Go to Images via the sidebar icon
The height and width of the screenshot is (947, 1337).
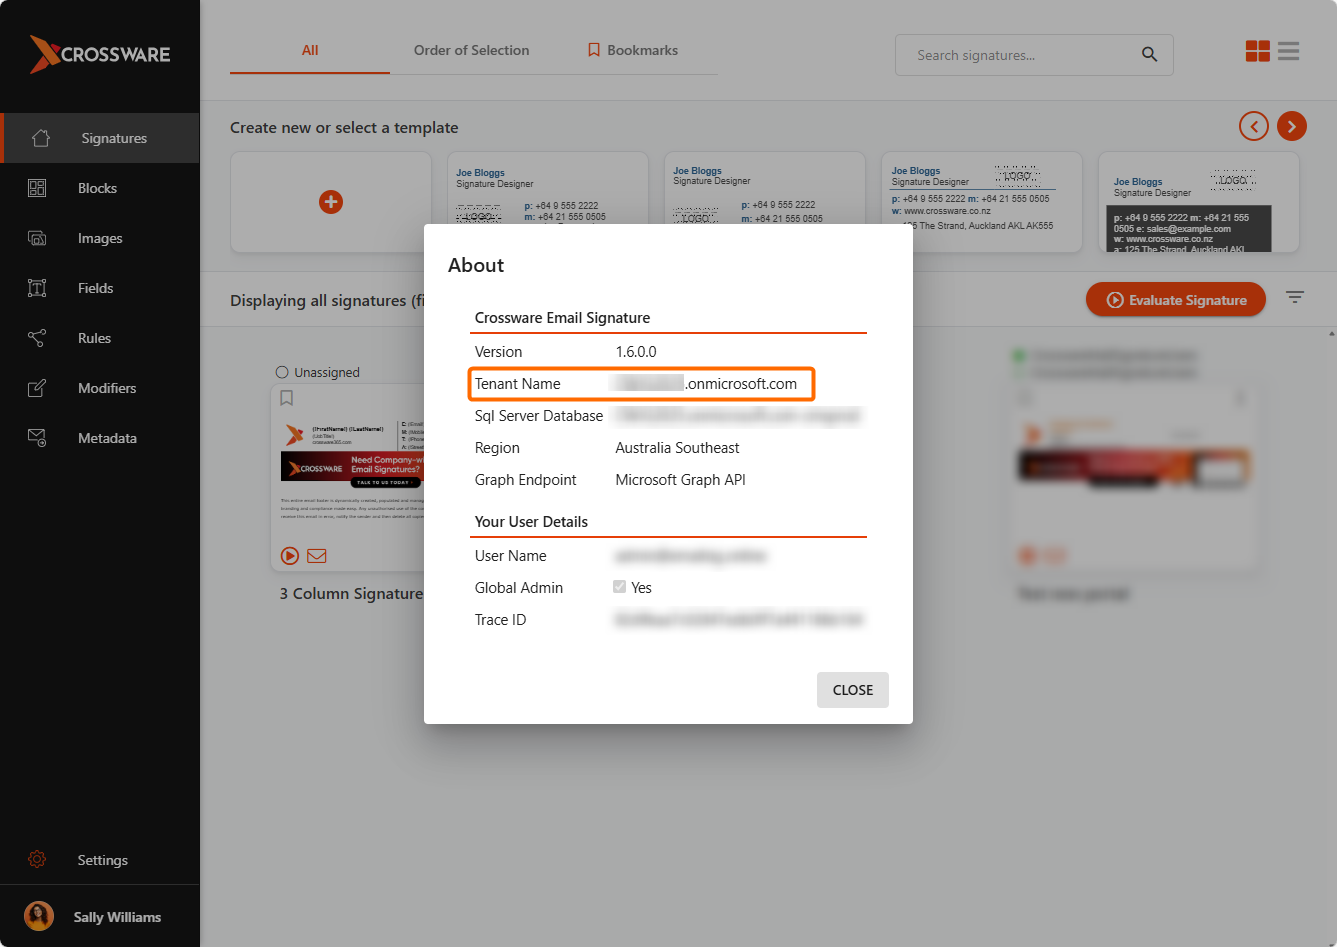click(x=37, y=238)
